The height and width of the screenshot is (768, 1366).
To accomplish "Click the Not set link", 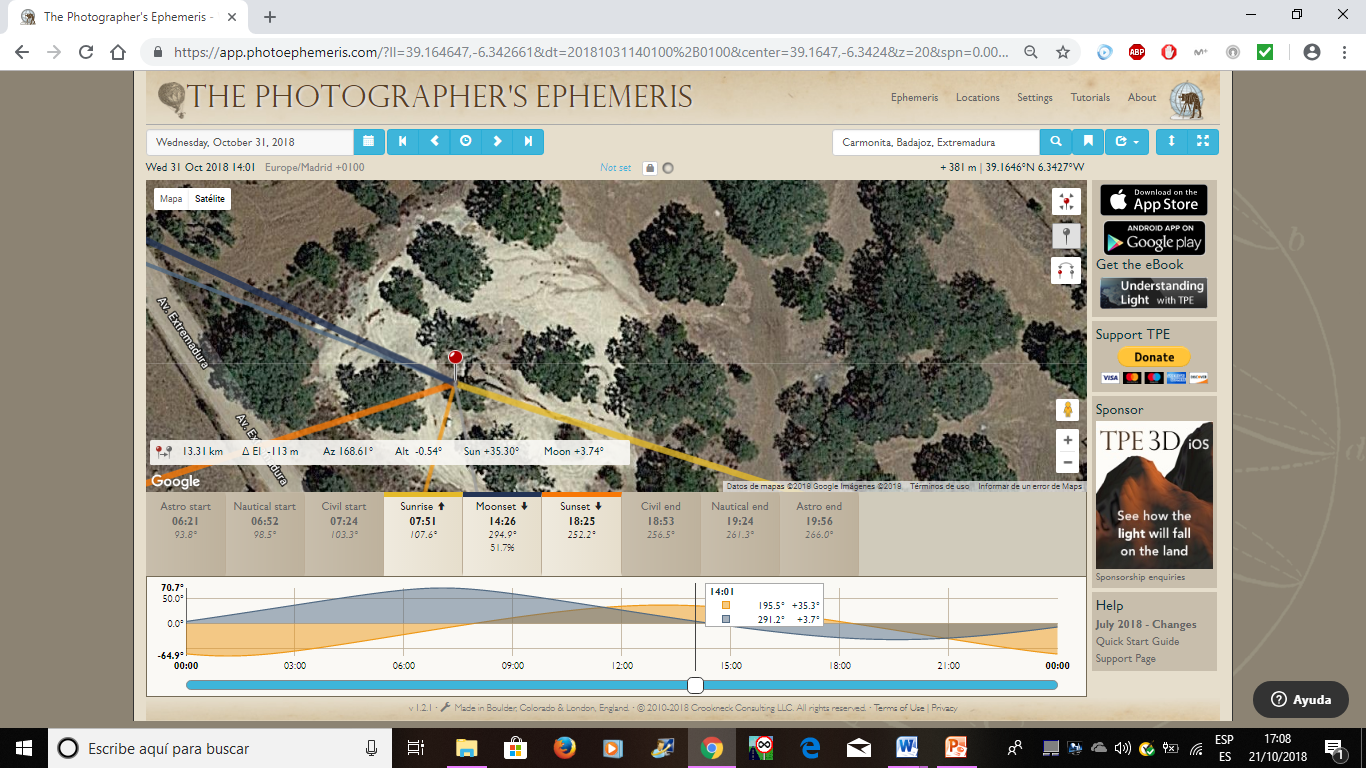I will (616, 168).
